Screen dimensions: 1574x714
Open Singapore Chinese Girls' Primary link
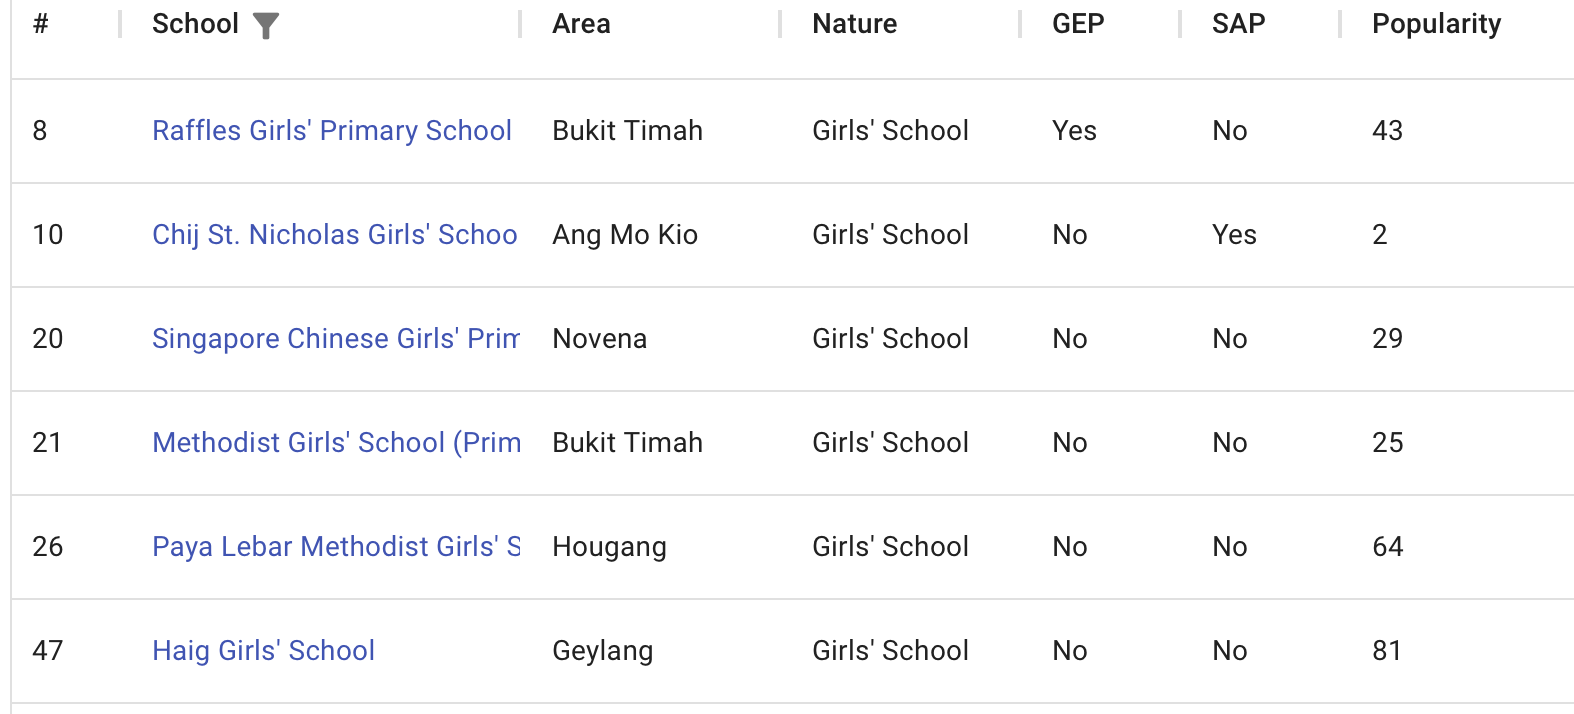[336, 339]
